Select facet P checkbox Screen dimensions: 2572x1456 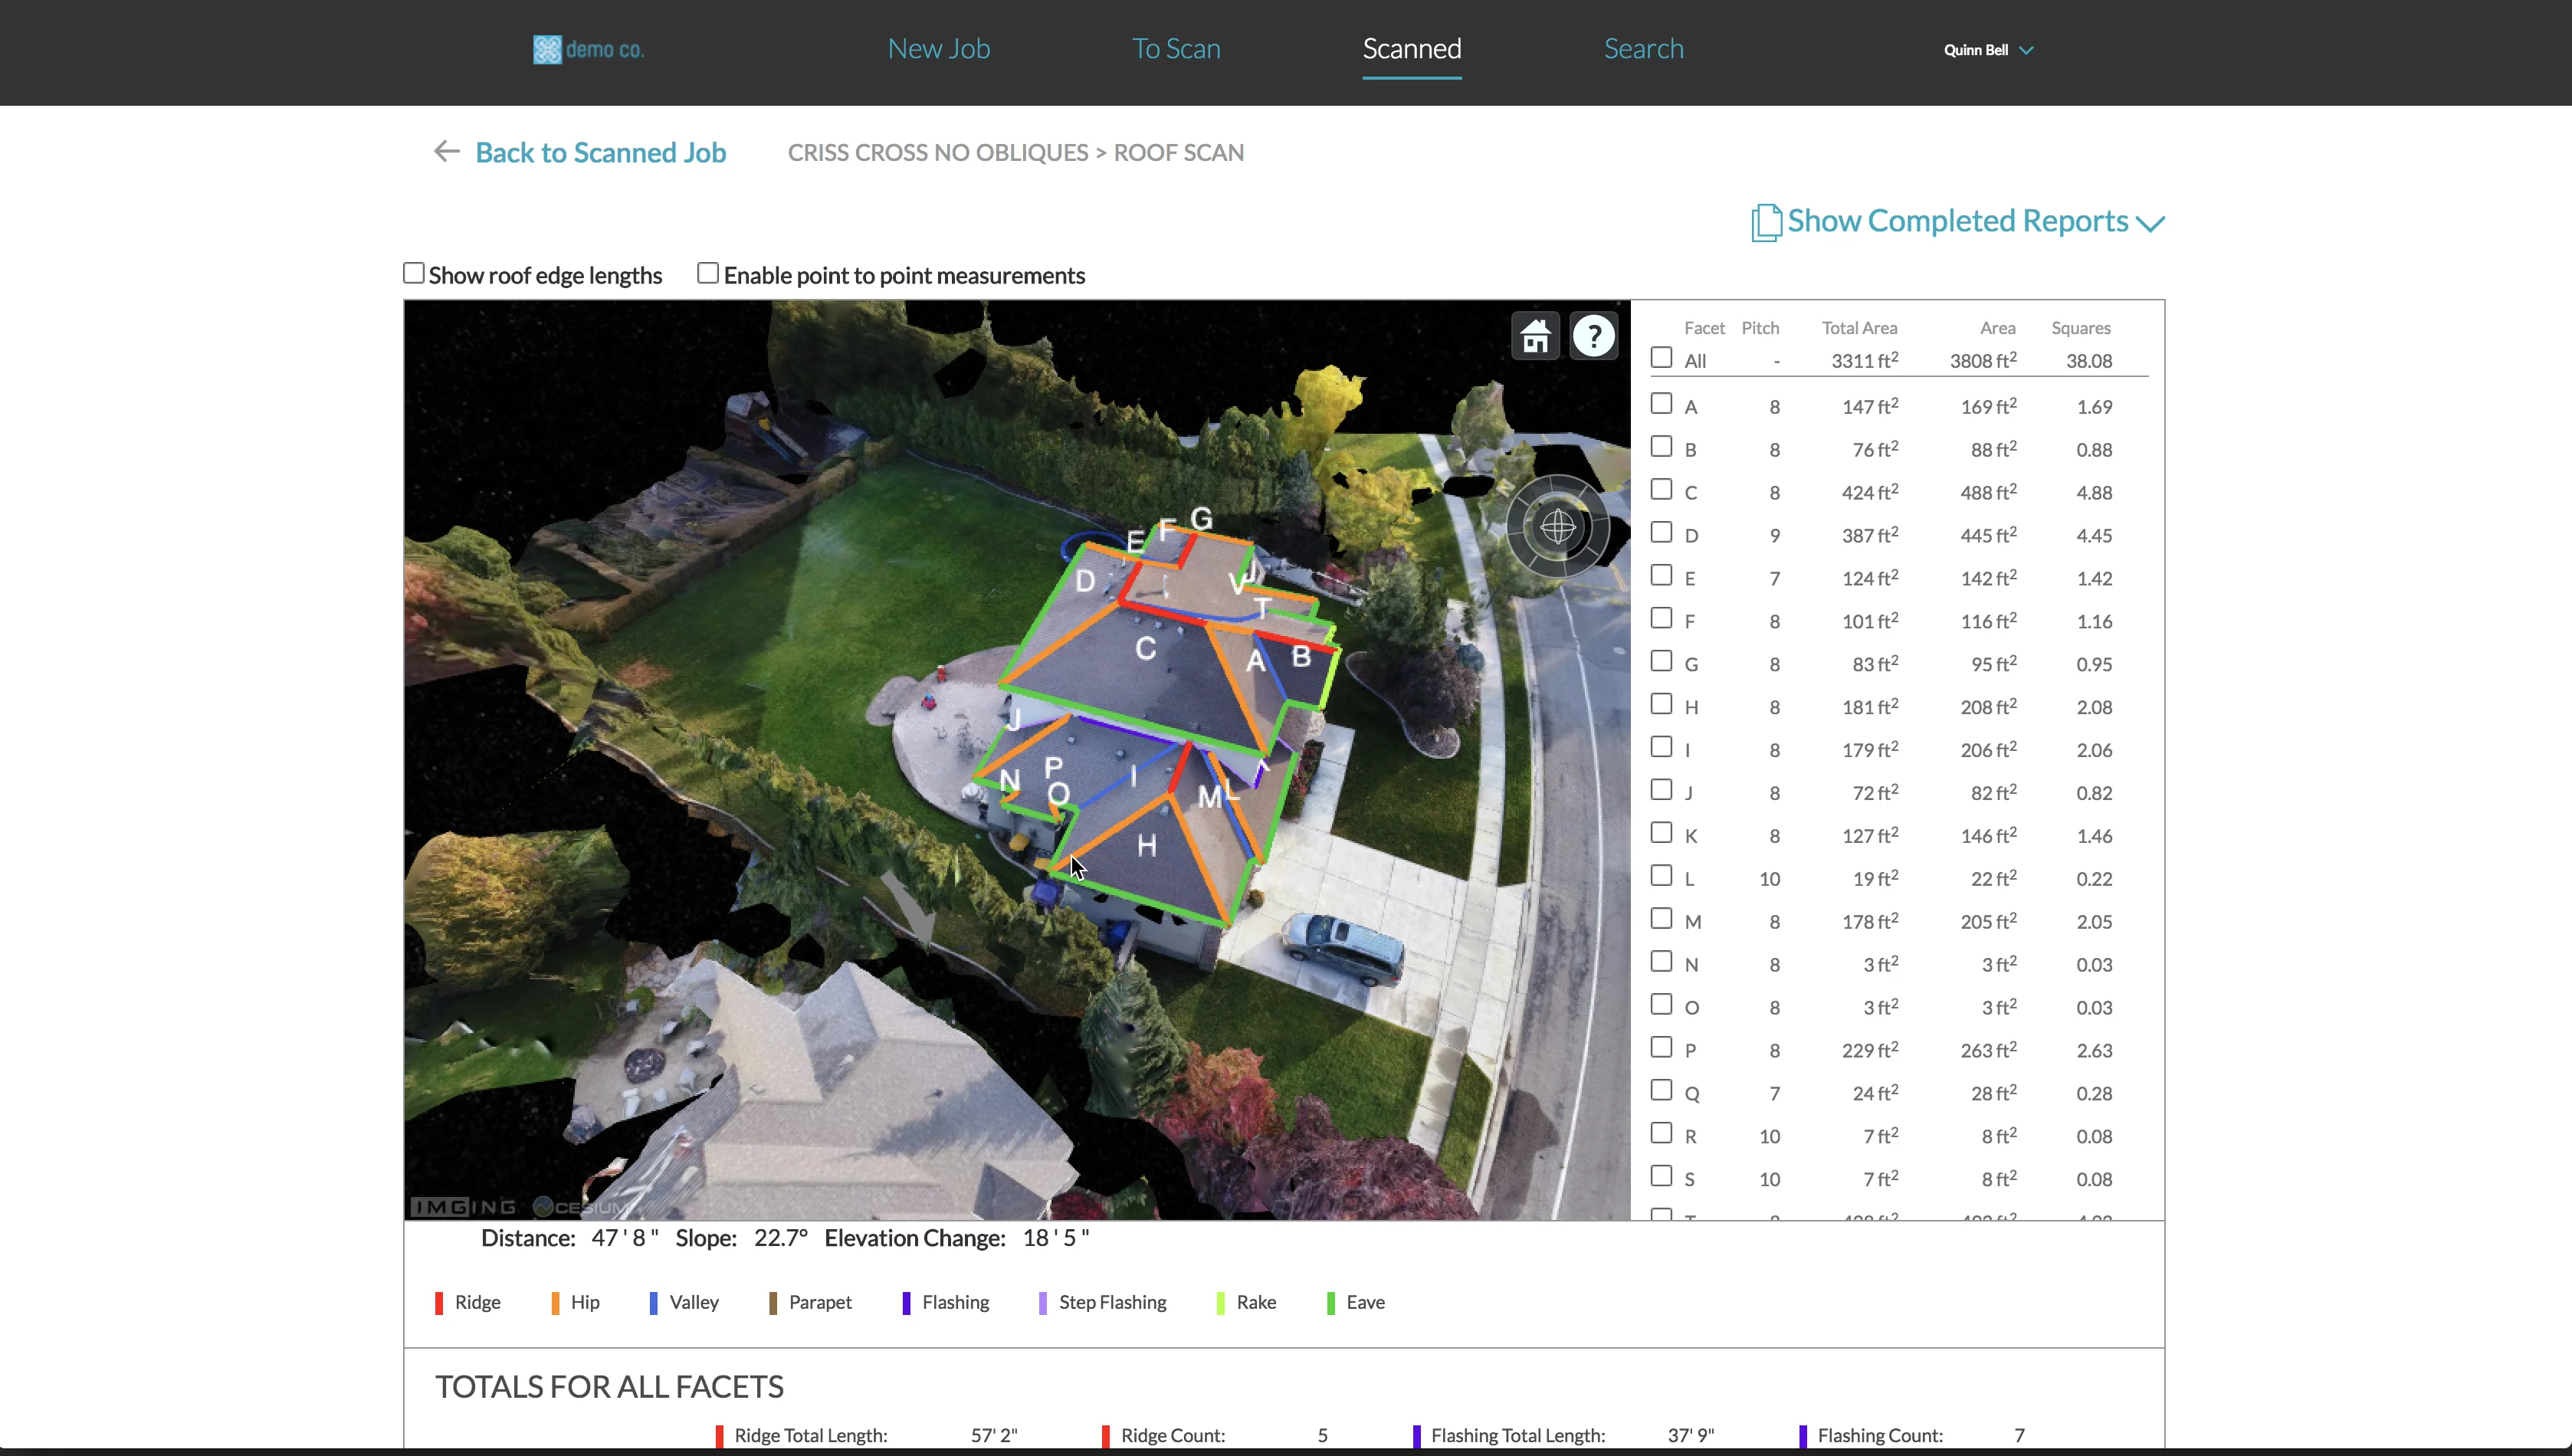click(1661, 1047)
